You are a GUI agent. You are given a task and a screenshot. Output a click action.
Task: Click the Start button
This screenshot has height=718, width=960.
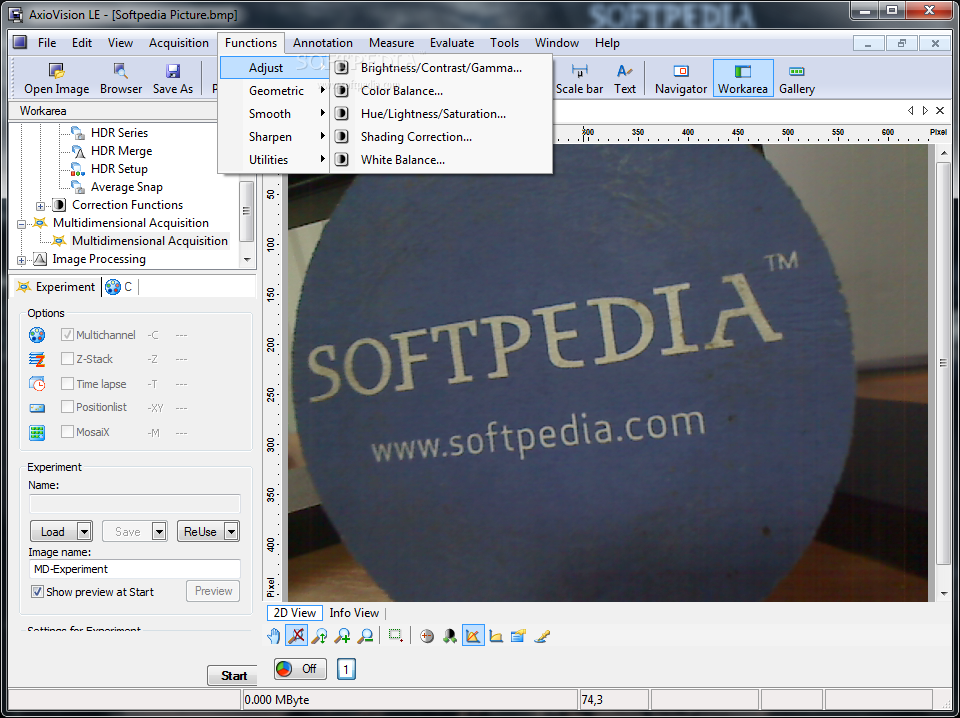pyautogui.click(x=233, y=676)
